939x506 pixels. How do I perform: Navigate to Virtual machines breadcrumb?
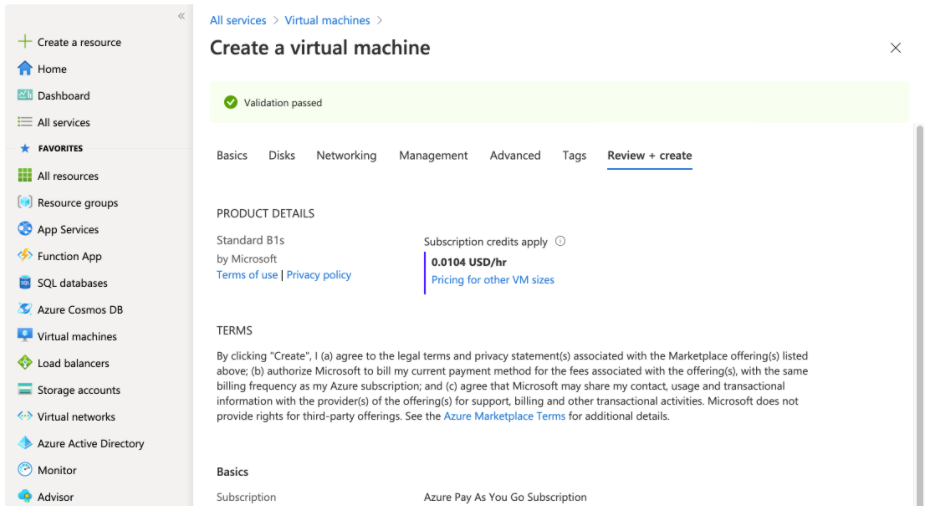[x=327, y=20]
